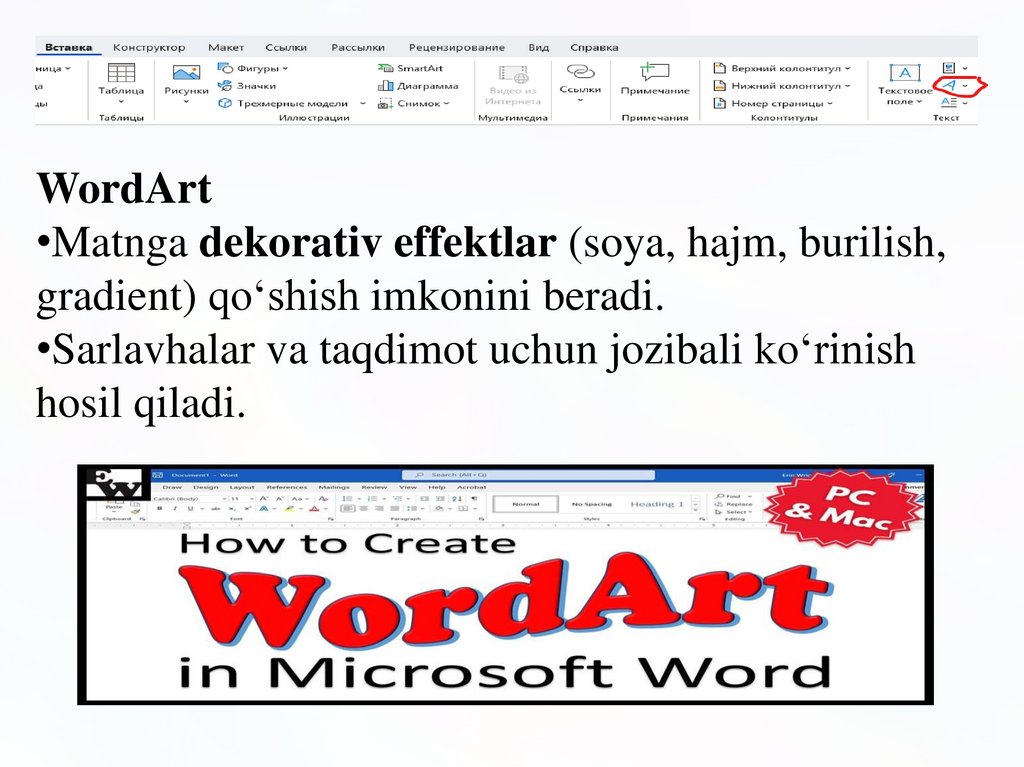Image resolution: width=1024 pixels, height=767 pixels.
Task: Open the Справка ribbon tab
Action: (594, 47)
